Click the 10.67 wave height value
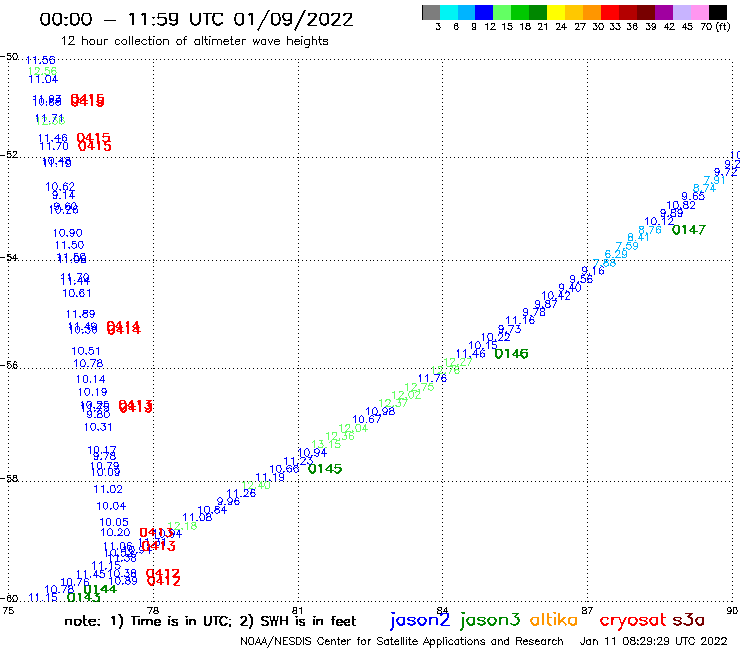This screenshot has width=740, height=650. click(367, 419)
